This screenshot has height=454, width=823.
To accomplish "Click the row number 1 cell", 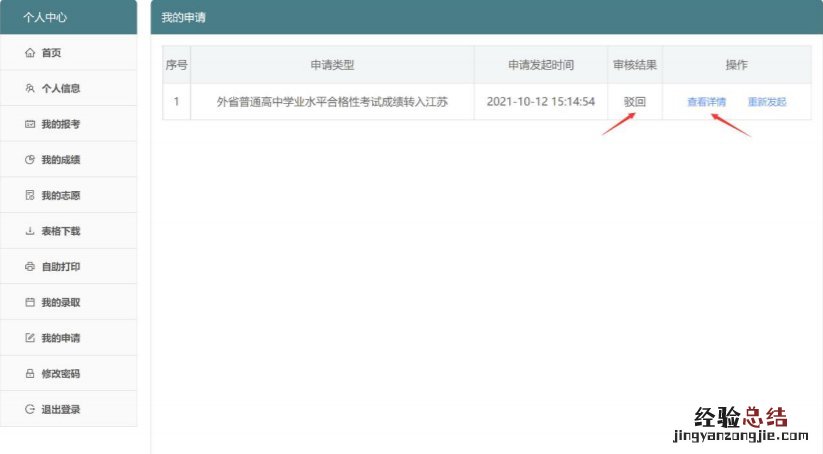I will coord(176,101).
